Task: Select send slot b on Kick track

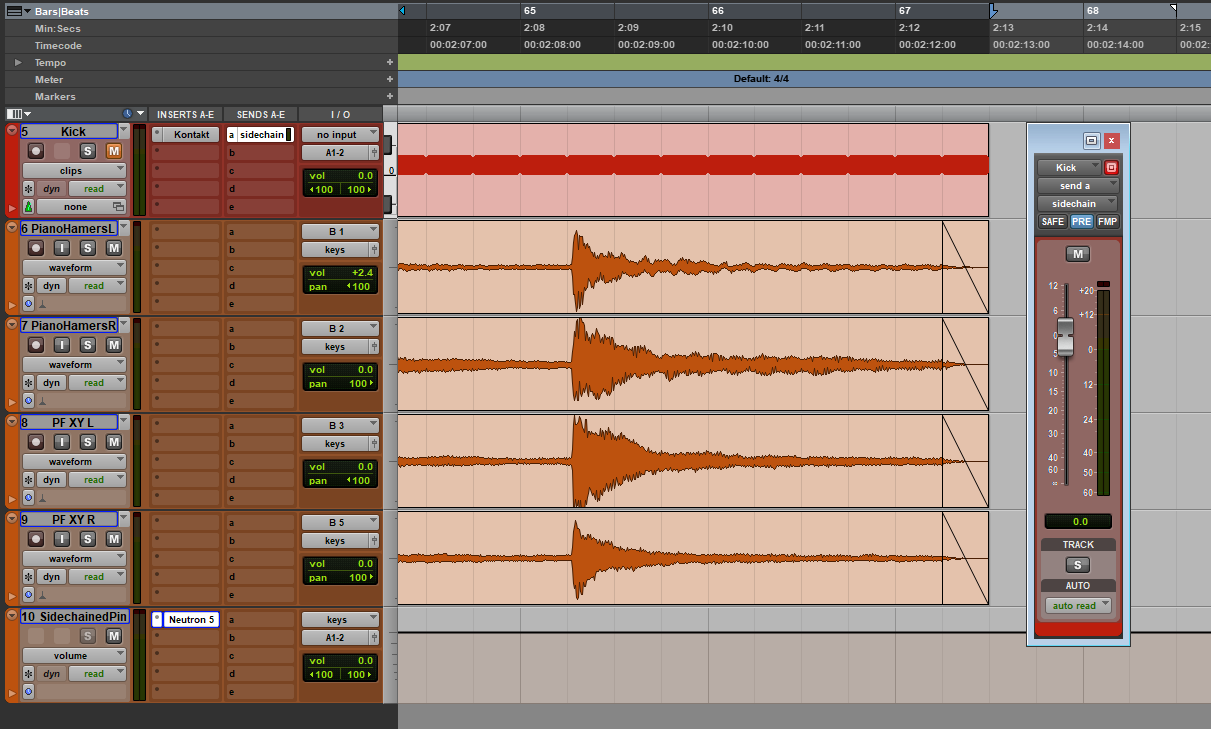Action: point(259,153)
